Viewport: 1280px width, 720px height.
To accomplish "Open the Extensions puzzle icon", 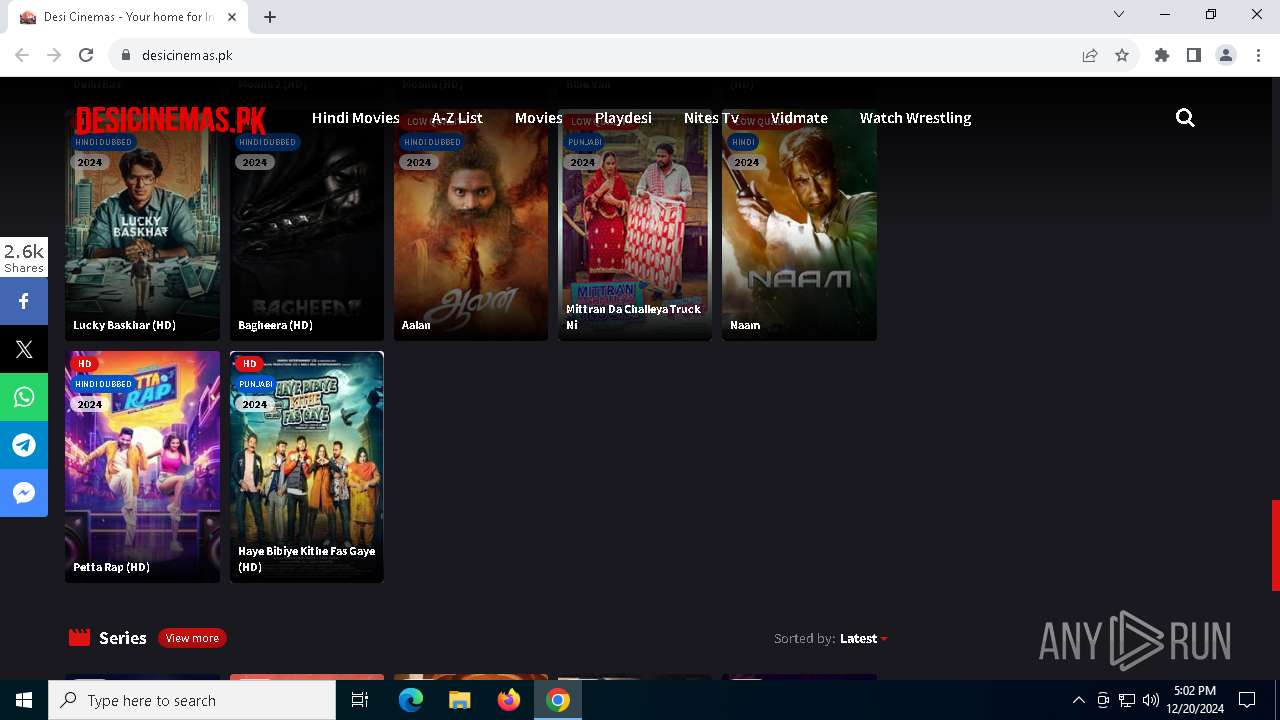I will point(1162,55).
